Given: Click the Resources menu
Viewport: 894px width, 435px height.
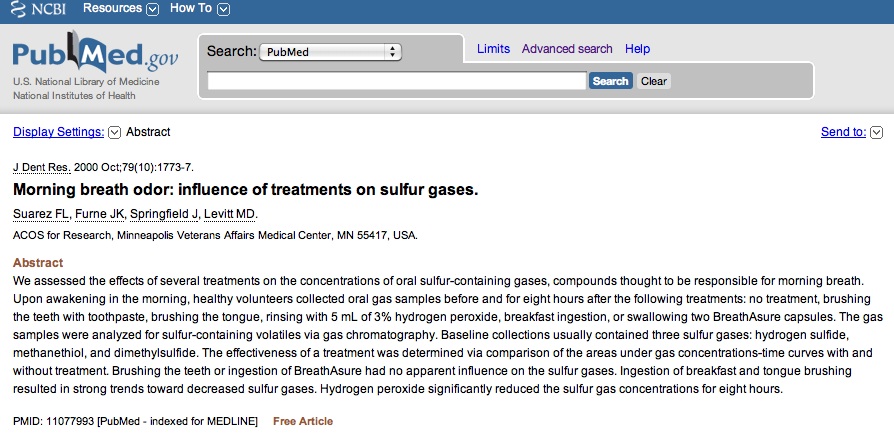Looking at the screenshot, I should [x=112, y=9].
